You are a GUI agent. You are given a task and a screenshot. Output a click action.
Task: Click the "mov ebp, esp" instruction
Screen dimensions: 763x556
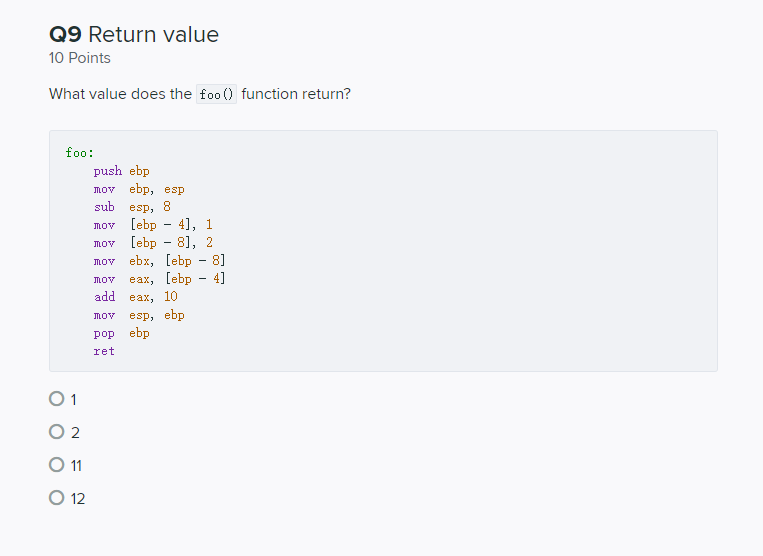139,189
